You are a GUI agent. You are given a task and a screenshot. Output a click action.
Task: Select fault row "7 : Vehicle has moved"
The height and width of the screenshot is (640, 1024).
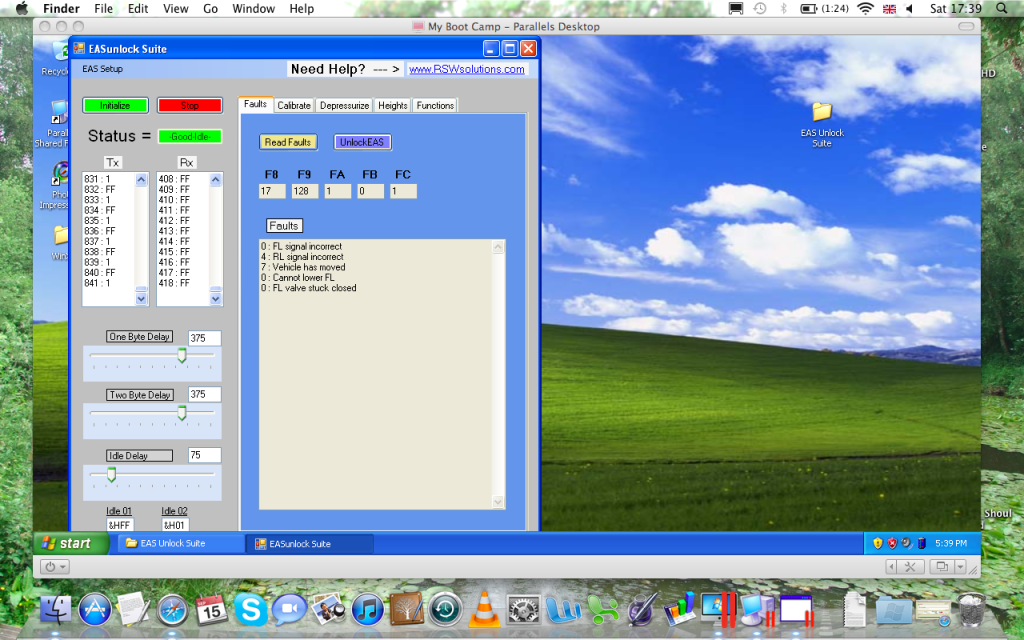pos(303,267)
